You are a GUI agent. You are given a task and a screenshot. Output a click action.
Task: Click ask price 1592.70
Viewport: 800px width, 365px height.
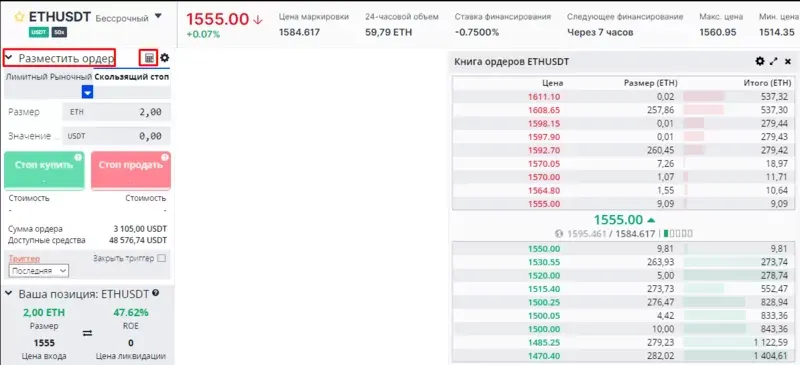[x=544, y=150]
